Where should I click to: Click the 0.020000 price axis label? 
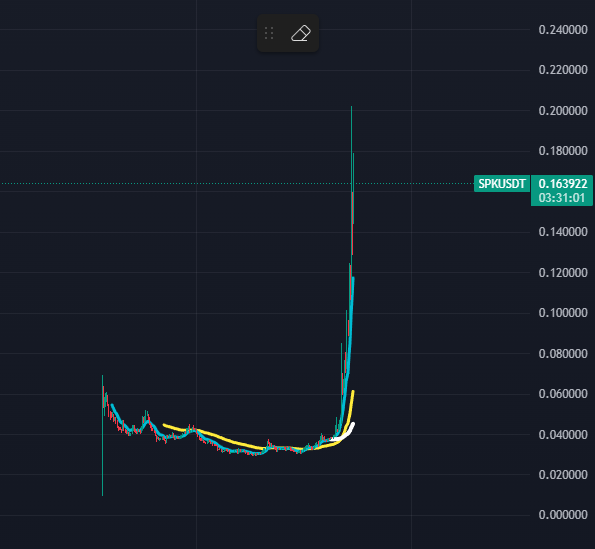pyautogui.click(x=563, y=475)
